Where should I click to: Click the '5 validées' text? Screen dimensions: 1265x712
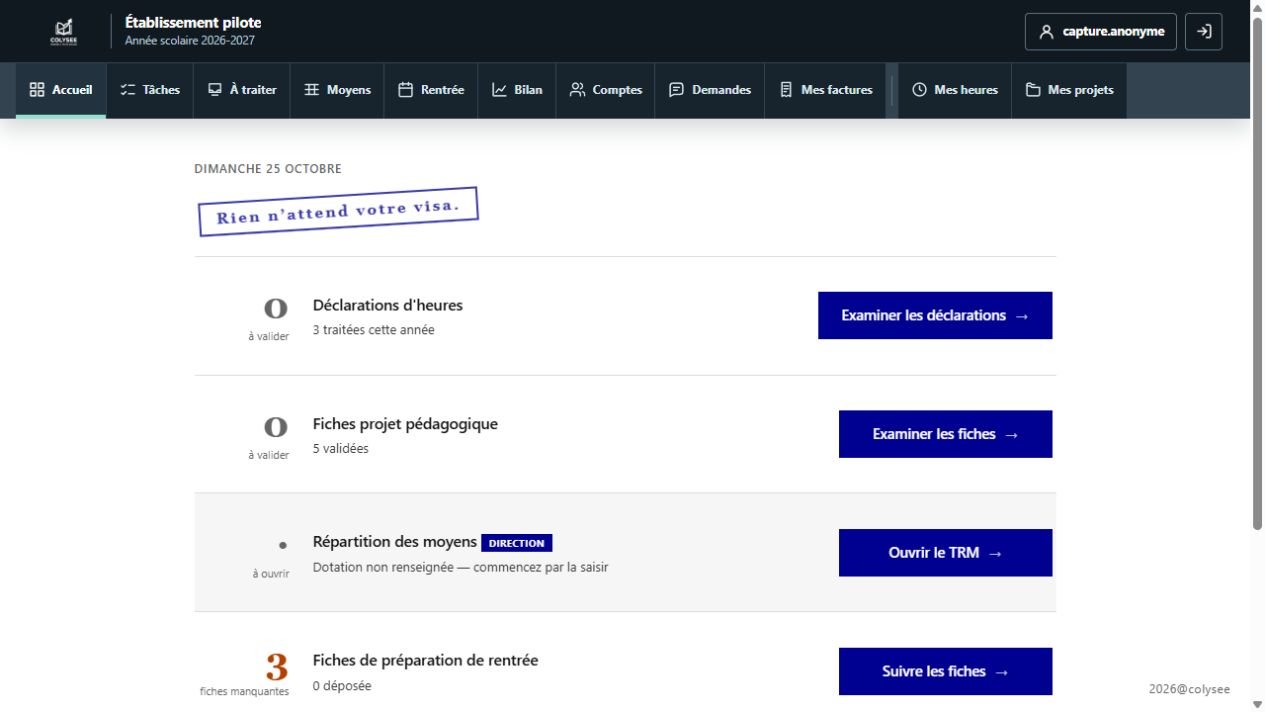coord(340,449)
